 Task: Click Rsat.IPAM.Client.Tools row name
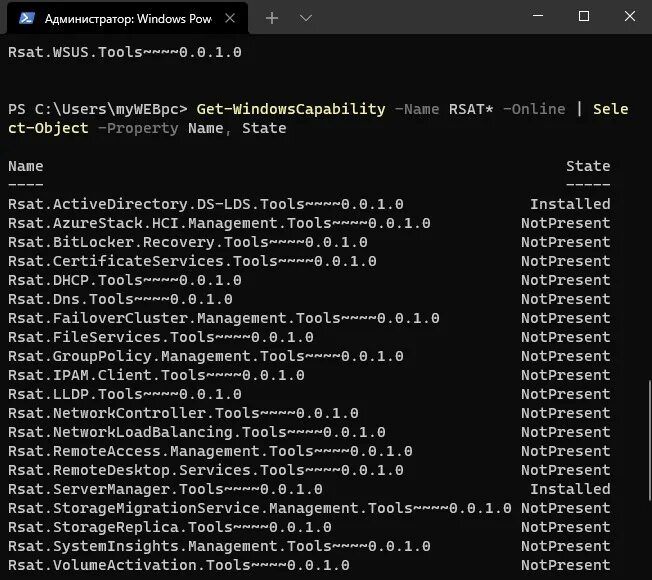156,375
